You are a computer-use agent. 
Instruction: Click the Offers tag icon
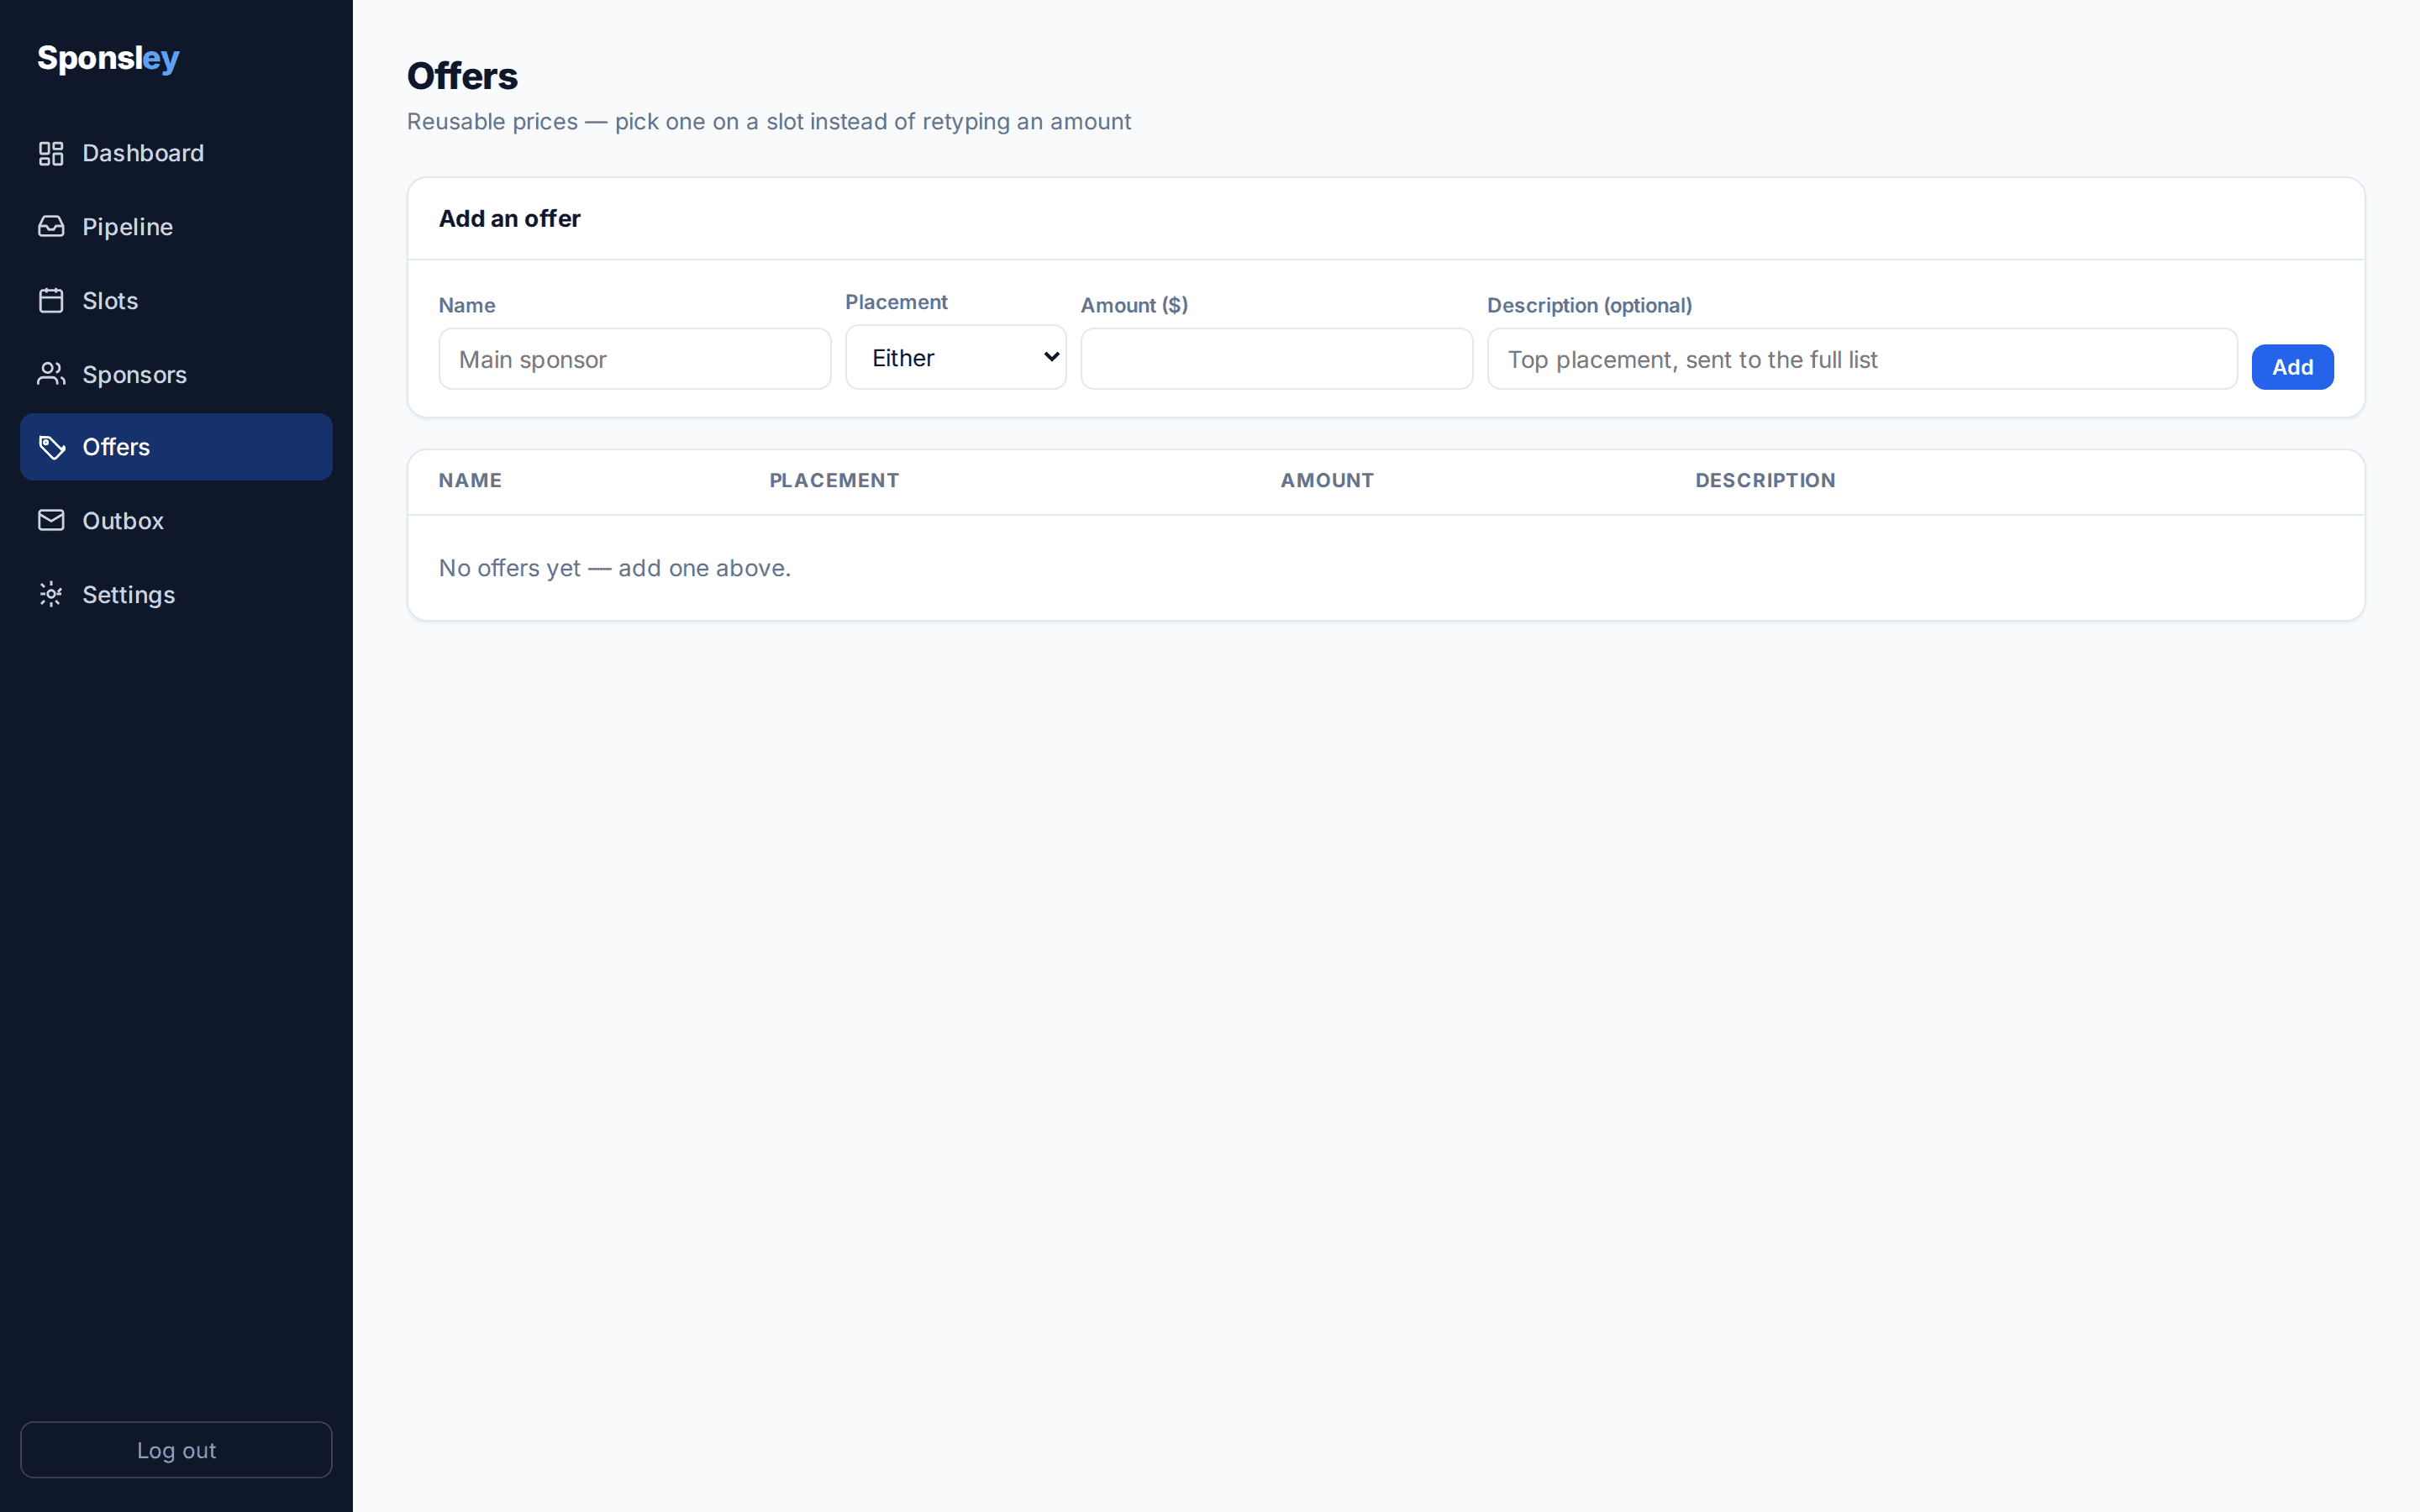(51, 447)
